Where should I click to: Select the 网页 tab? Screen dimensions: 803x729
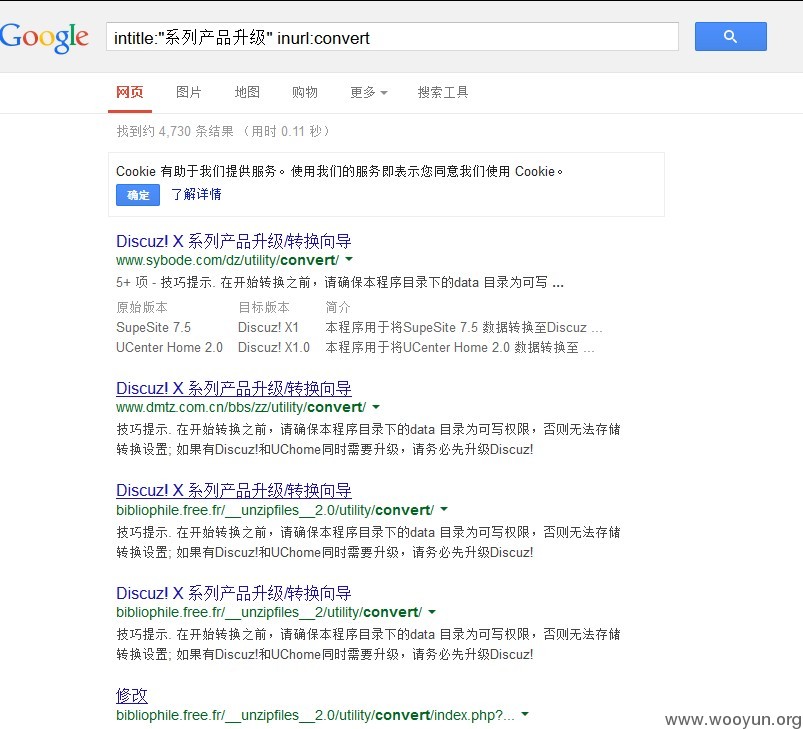tap(130, 92)
